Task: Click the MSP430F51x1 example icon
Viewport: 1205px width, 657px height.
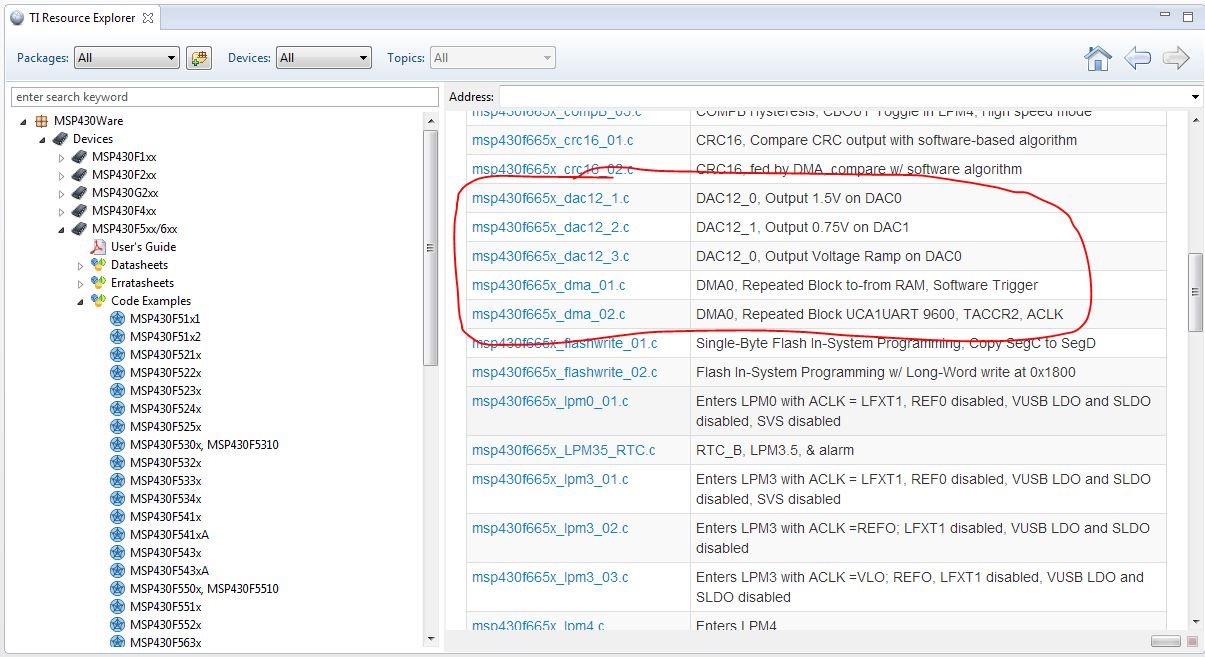Action: click(117, 319)
